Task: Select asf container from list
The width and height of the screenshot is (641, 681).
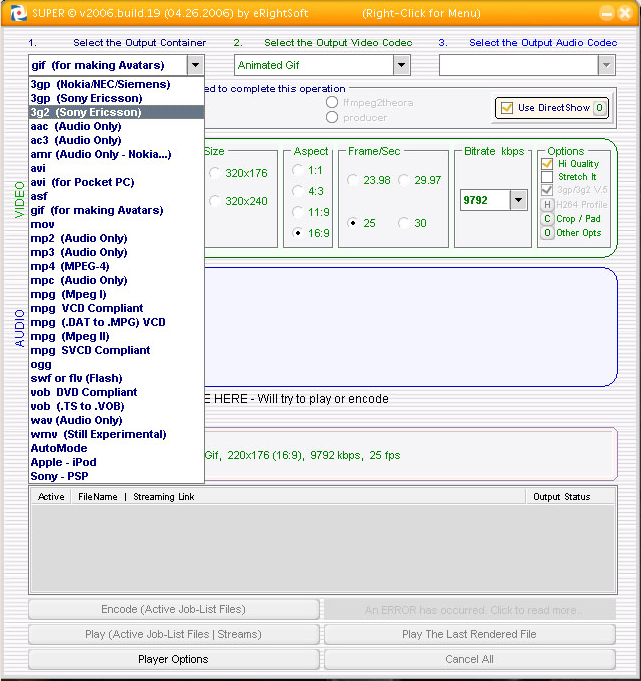Action: click(116, 196)
